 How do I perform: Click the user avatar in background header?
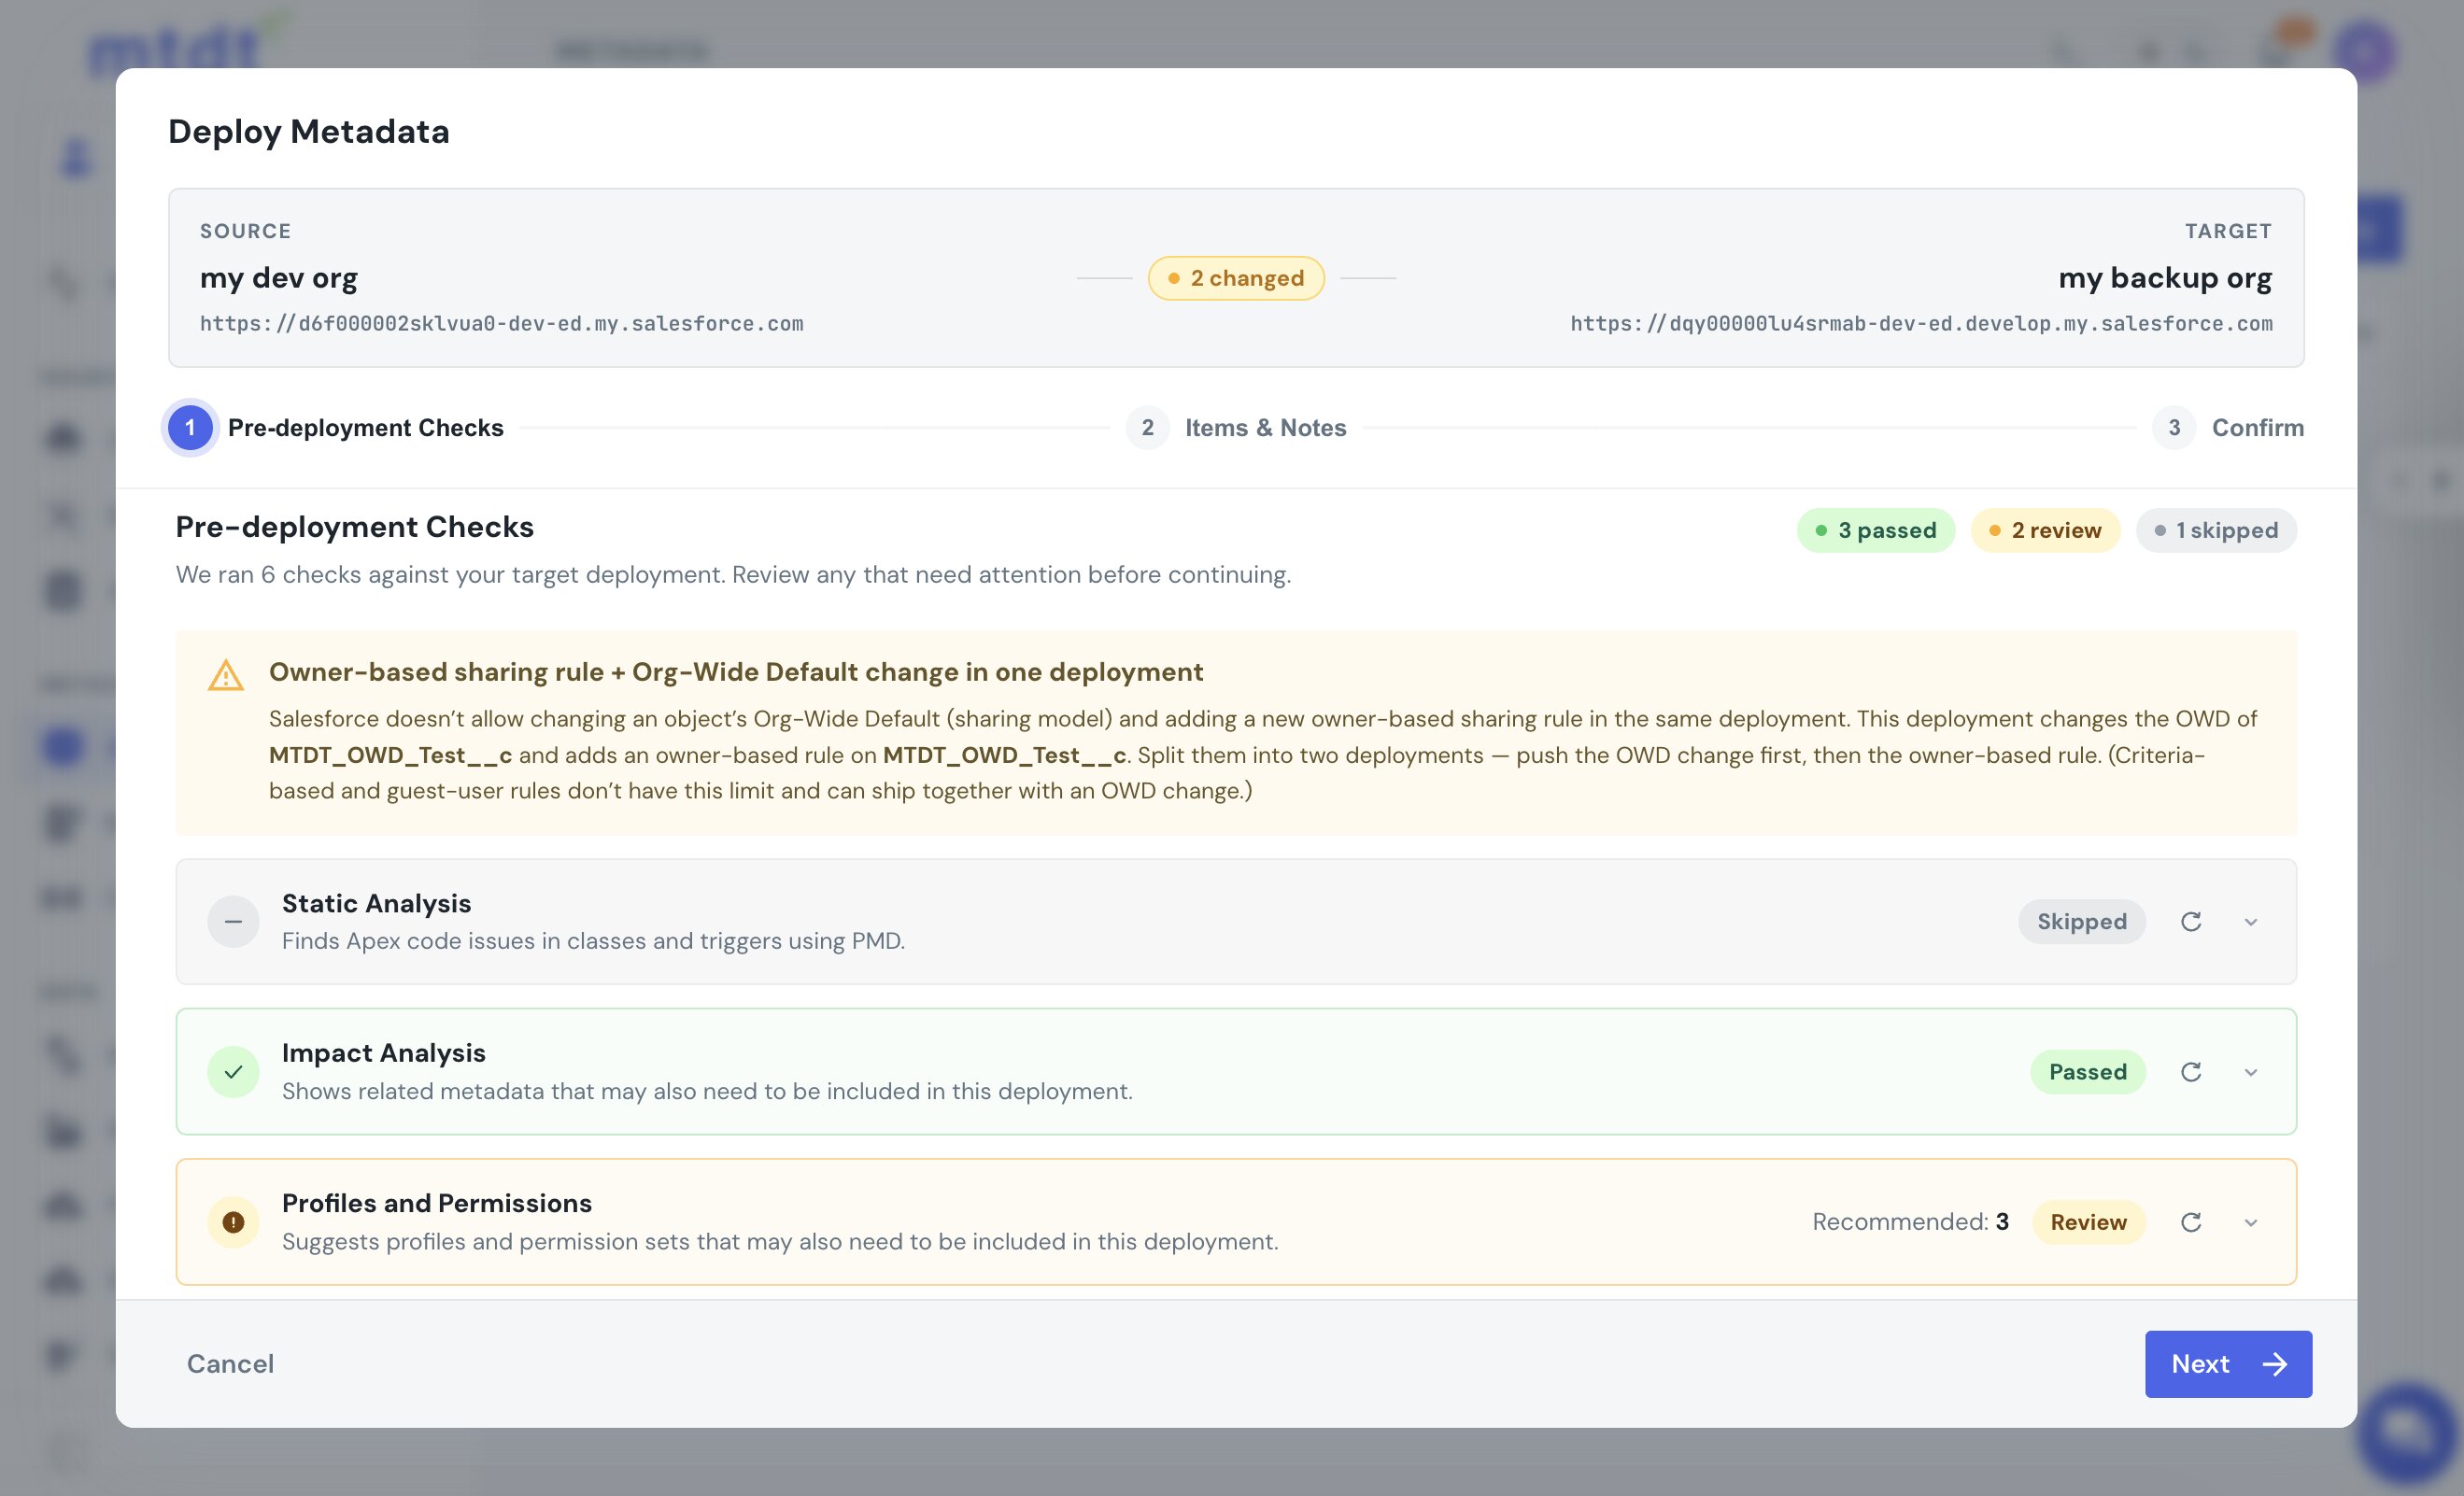pos(2366,50)
